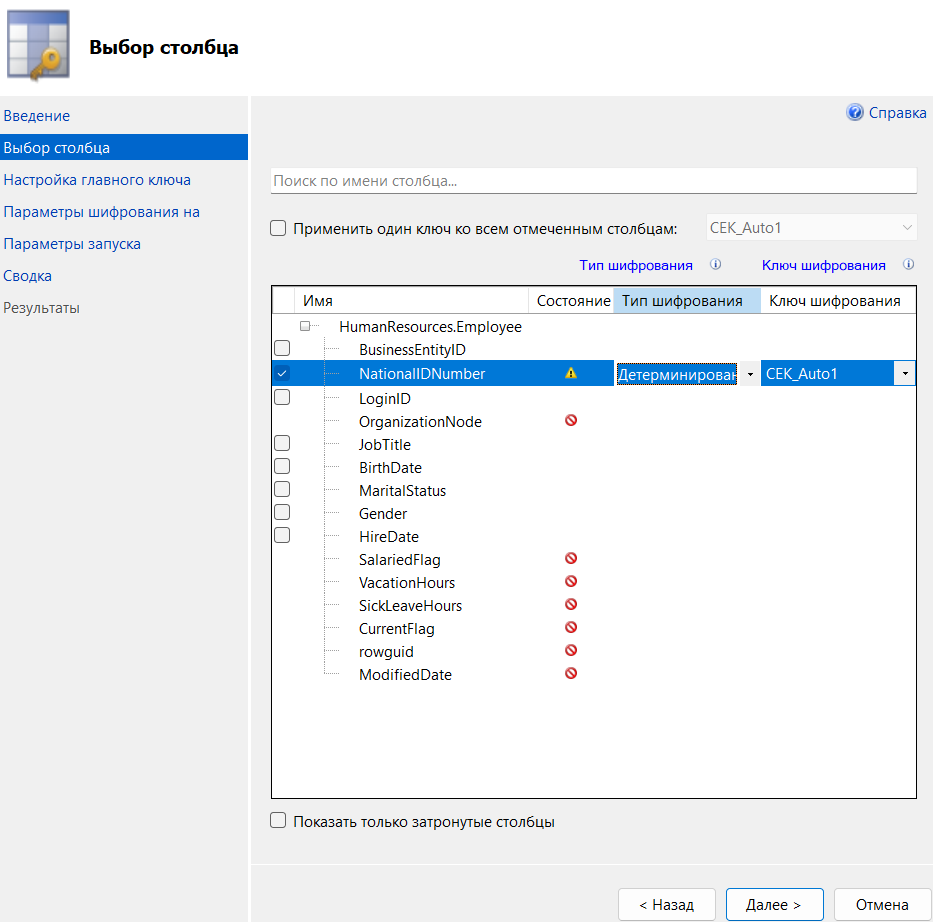Open encryption type dropdown arrow for NationalIDNumber

coord(750,374)
